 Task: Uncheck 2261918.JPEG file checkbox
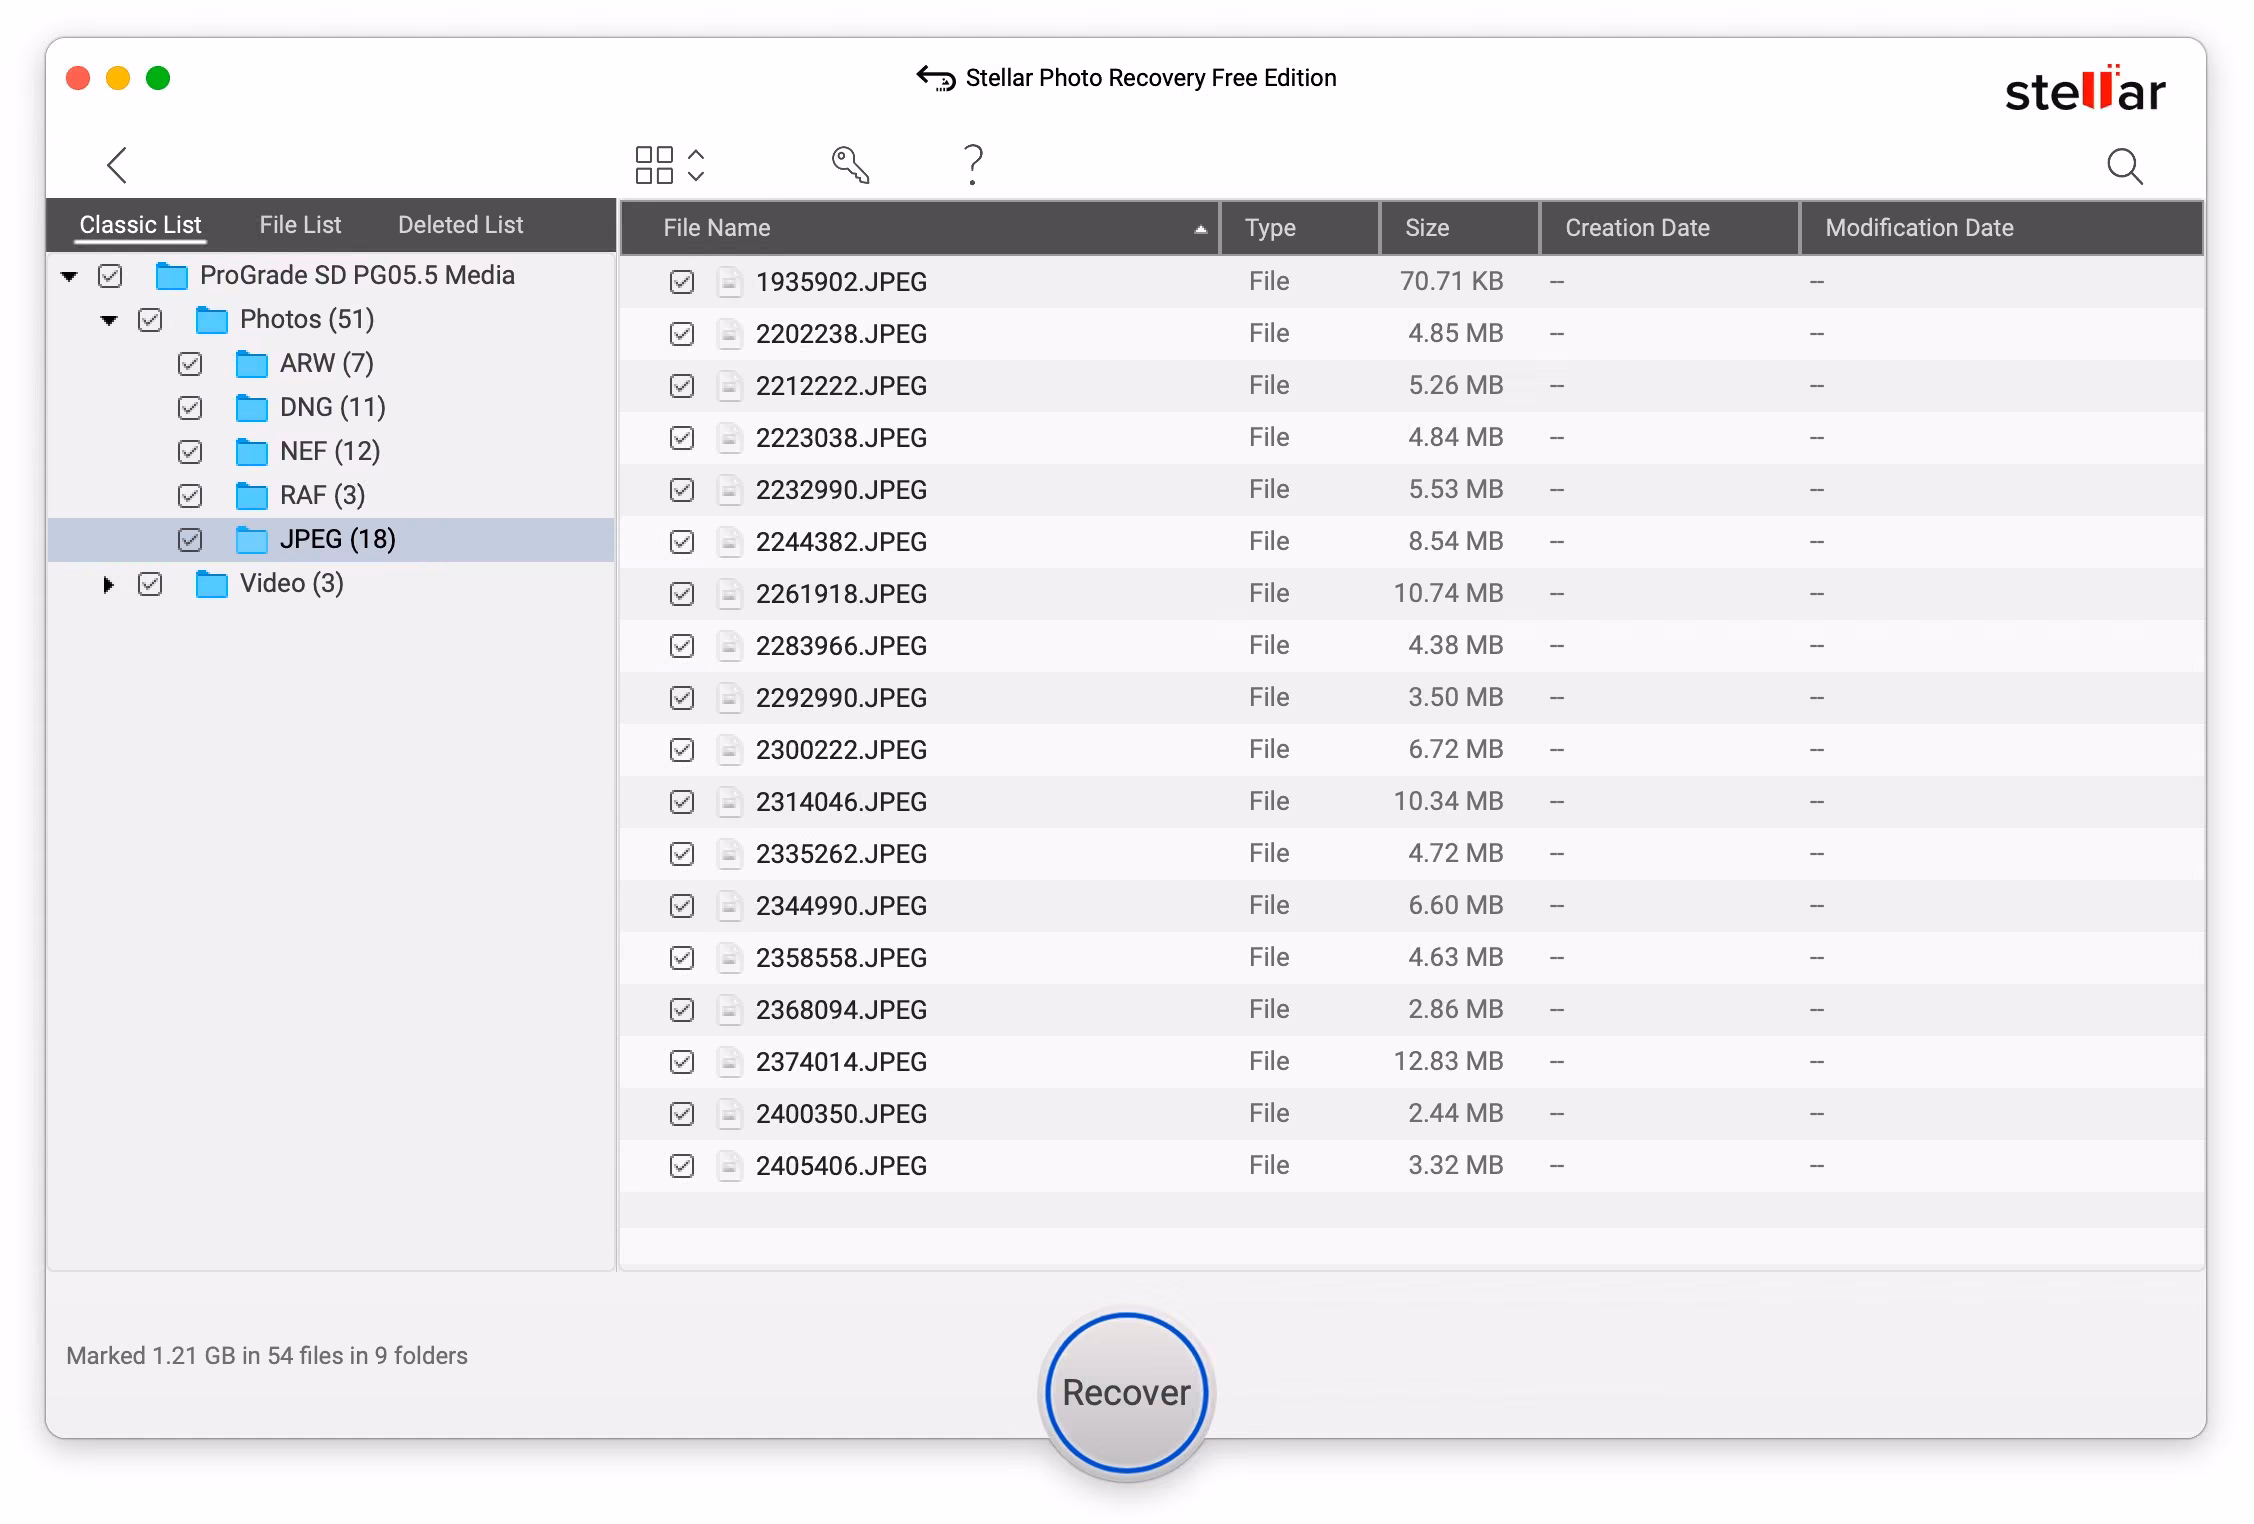682,594
